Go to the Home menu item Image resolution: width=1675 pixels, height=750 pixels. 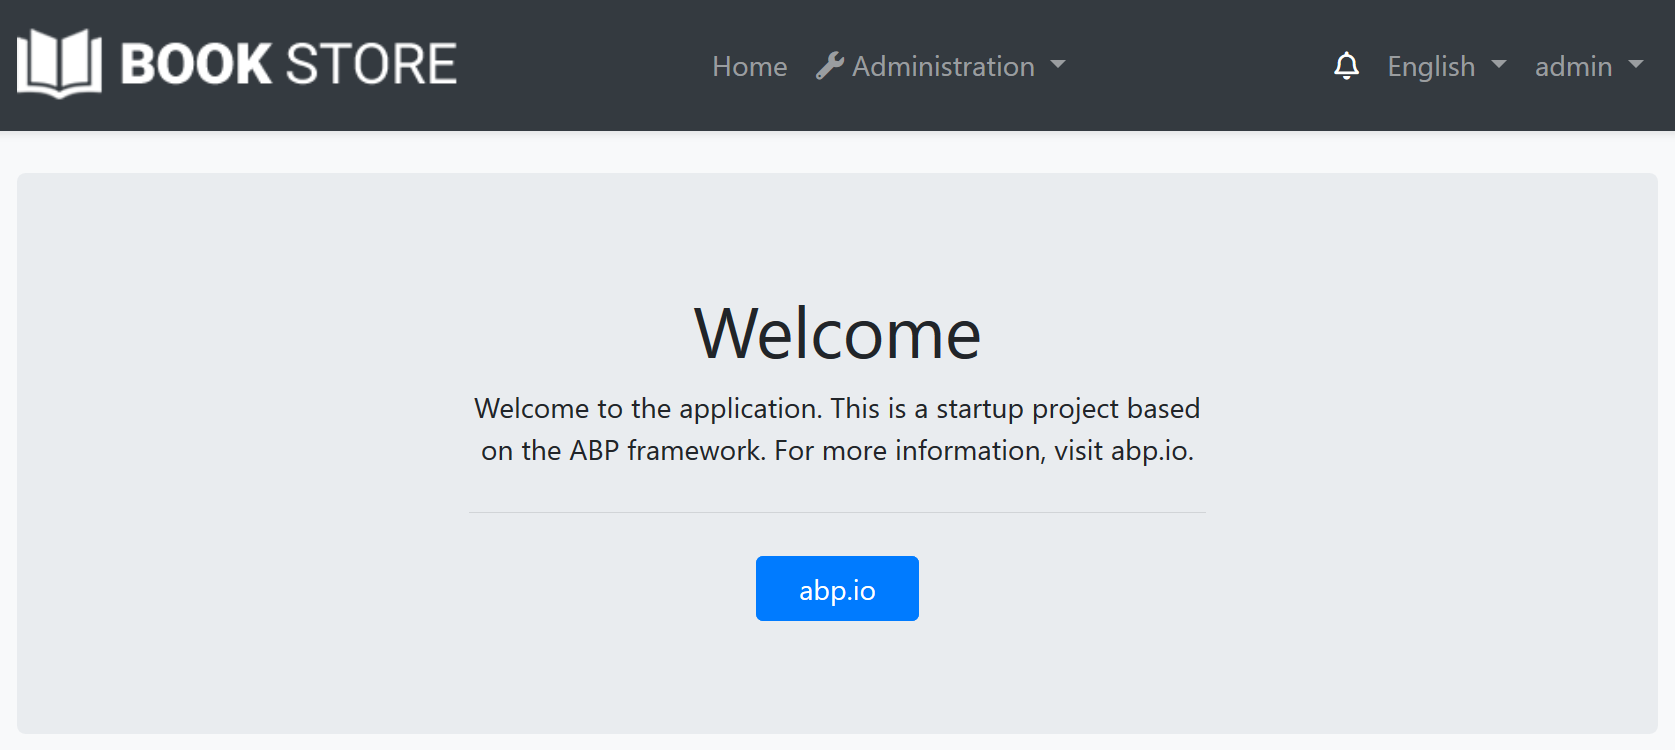pos(749,66)
